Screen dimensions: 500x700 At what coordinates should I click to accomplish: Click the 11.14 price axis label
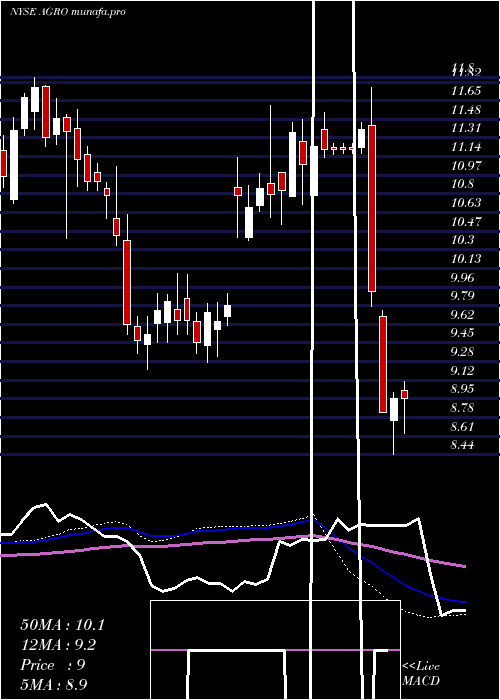point(466,147)
